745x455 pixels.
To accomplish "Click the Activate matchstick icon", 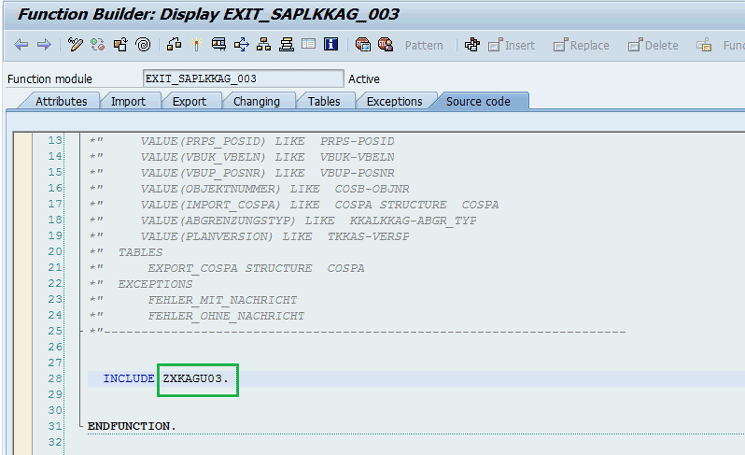I will pyautogui.click(x=196, y=45).
